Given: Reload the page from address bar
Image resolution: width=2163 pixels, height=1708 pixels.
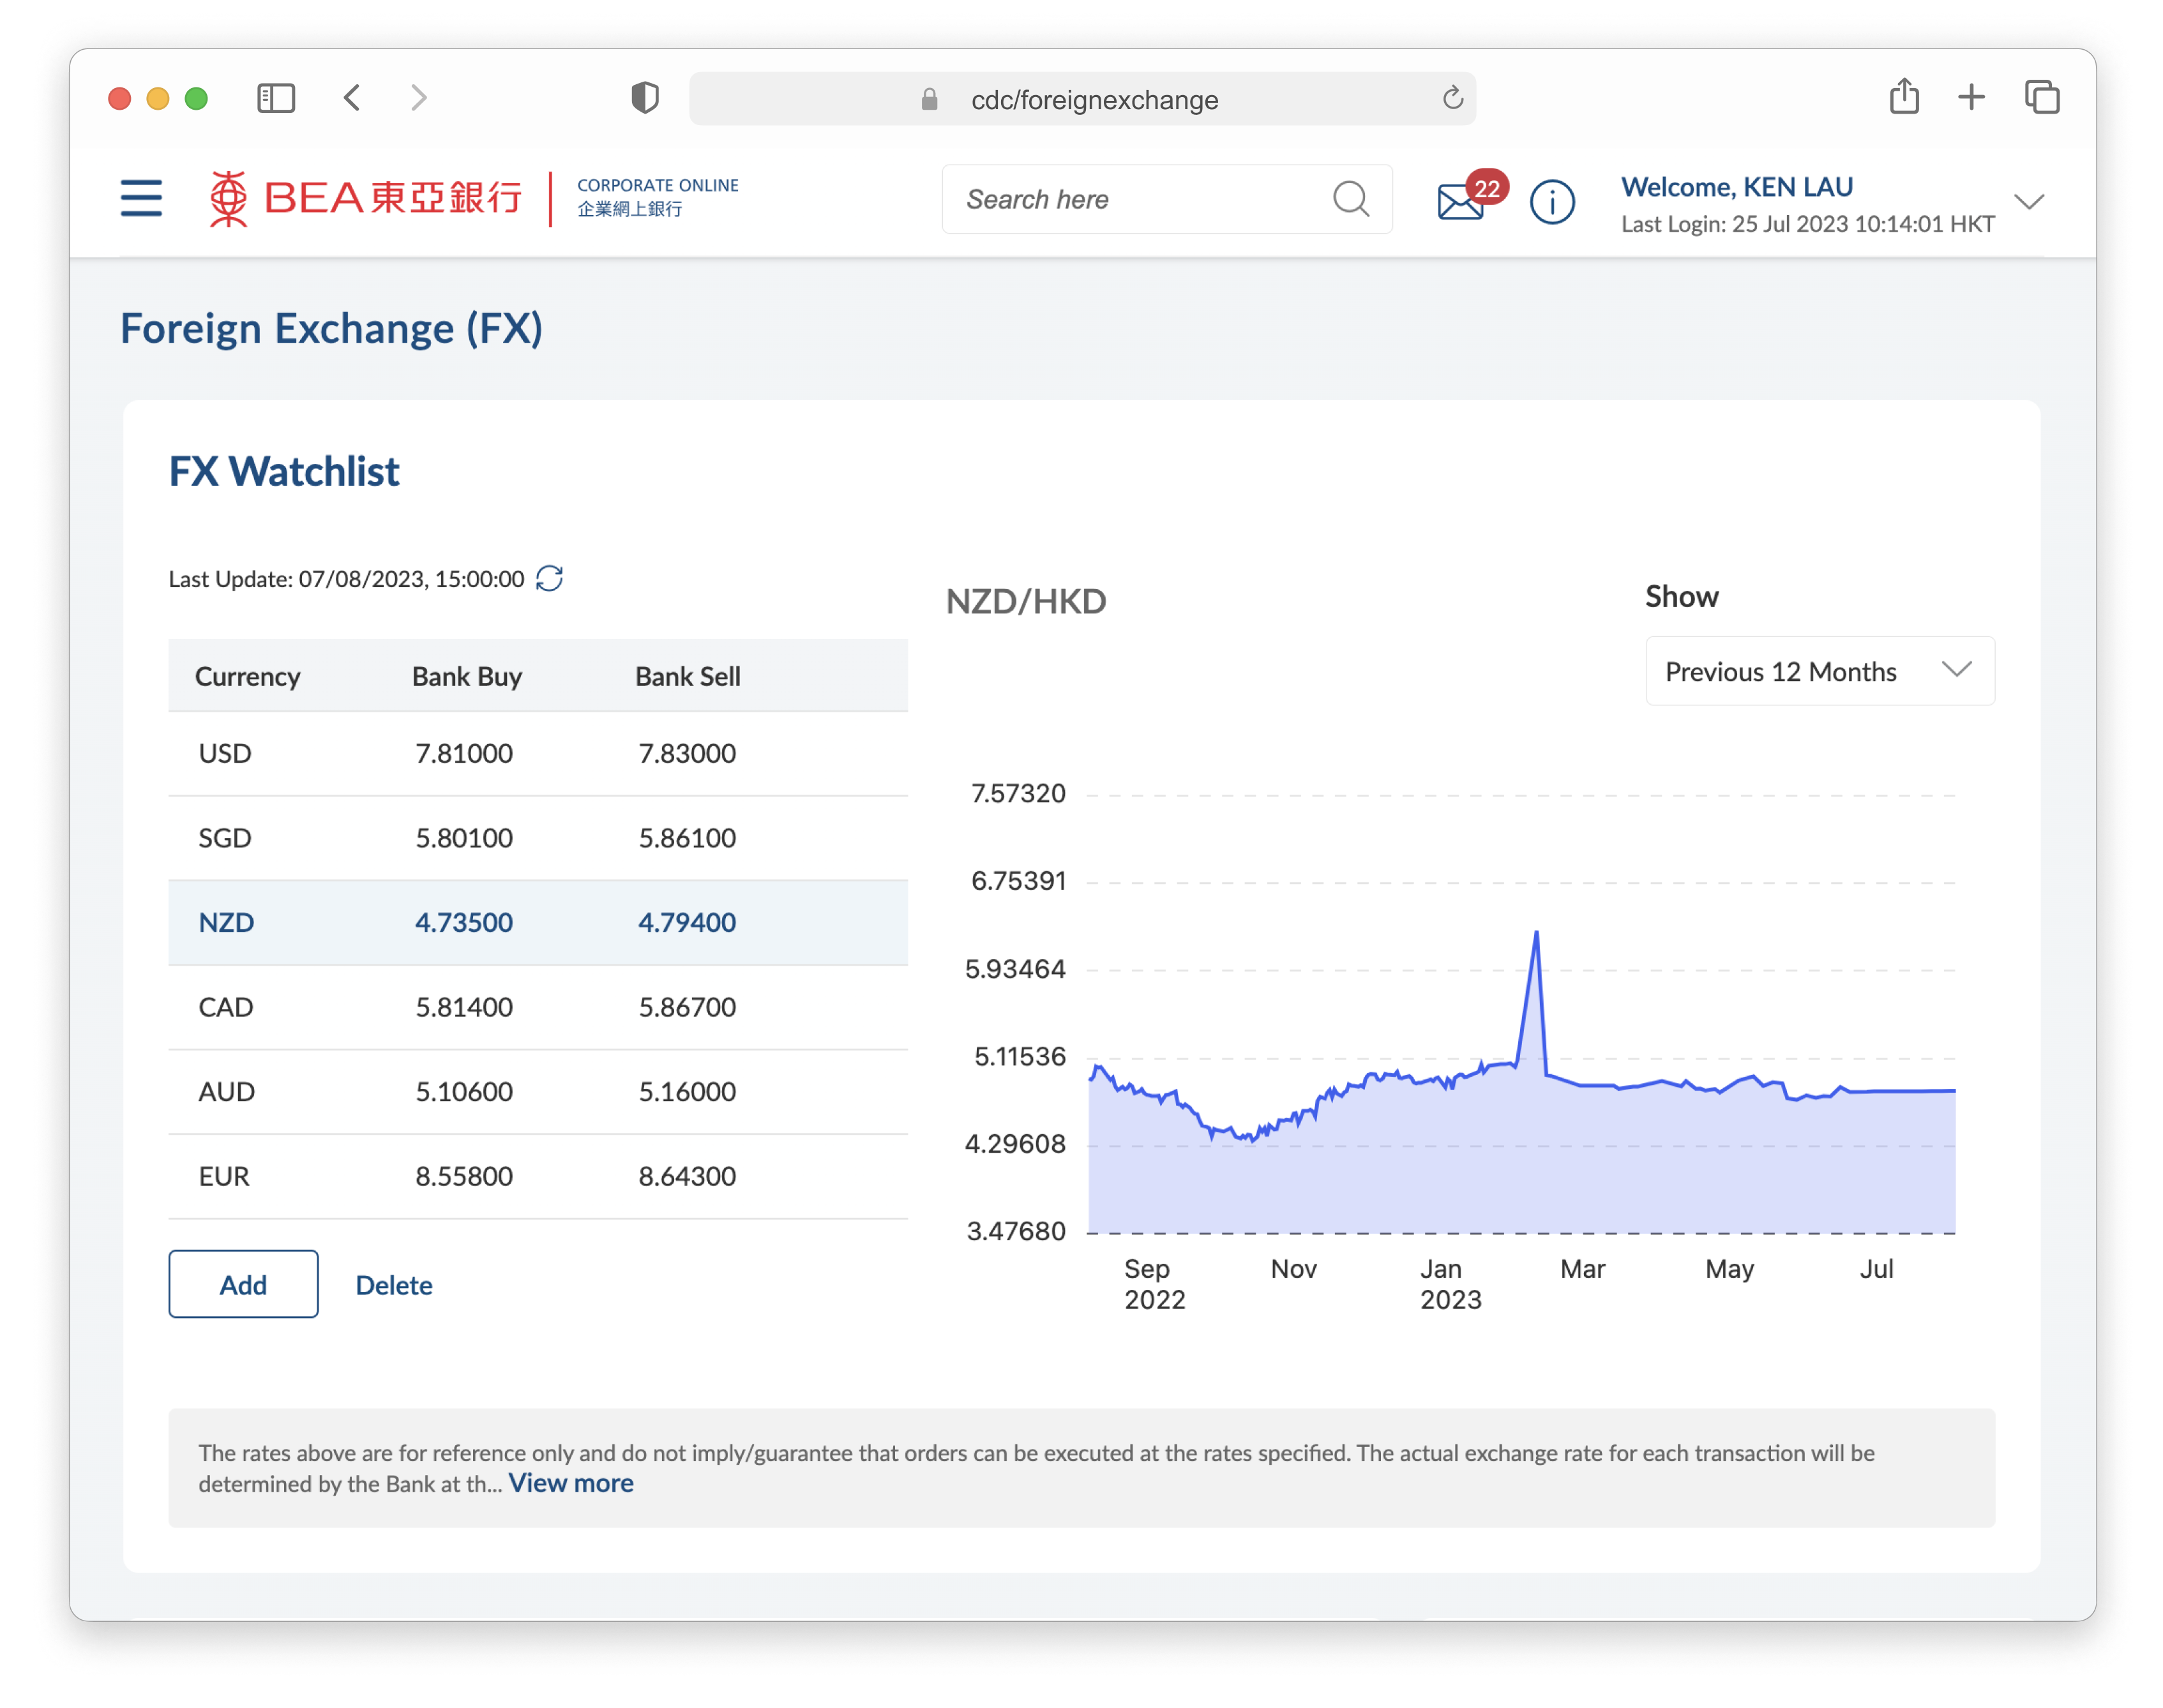Looking at the screenshot, I should [x=1452, y=98].
